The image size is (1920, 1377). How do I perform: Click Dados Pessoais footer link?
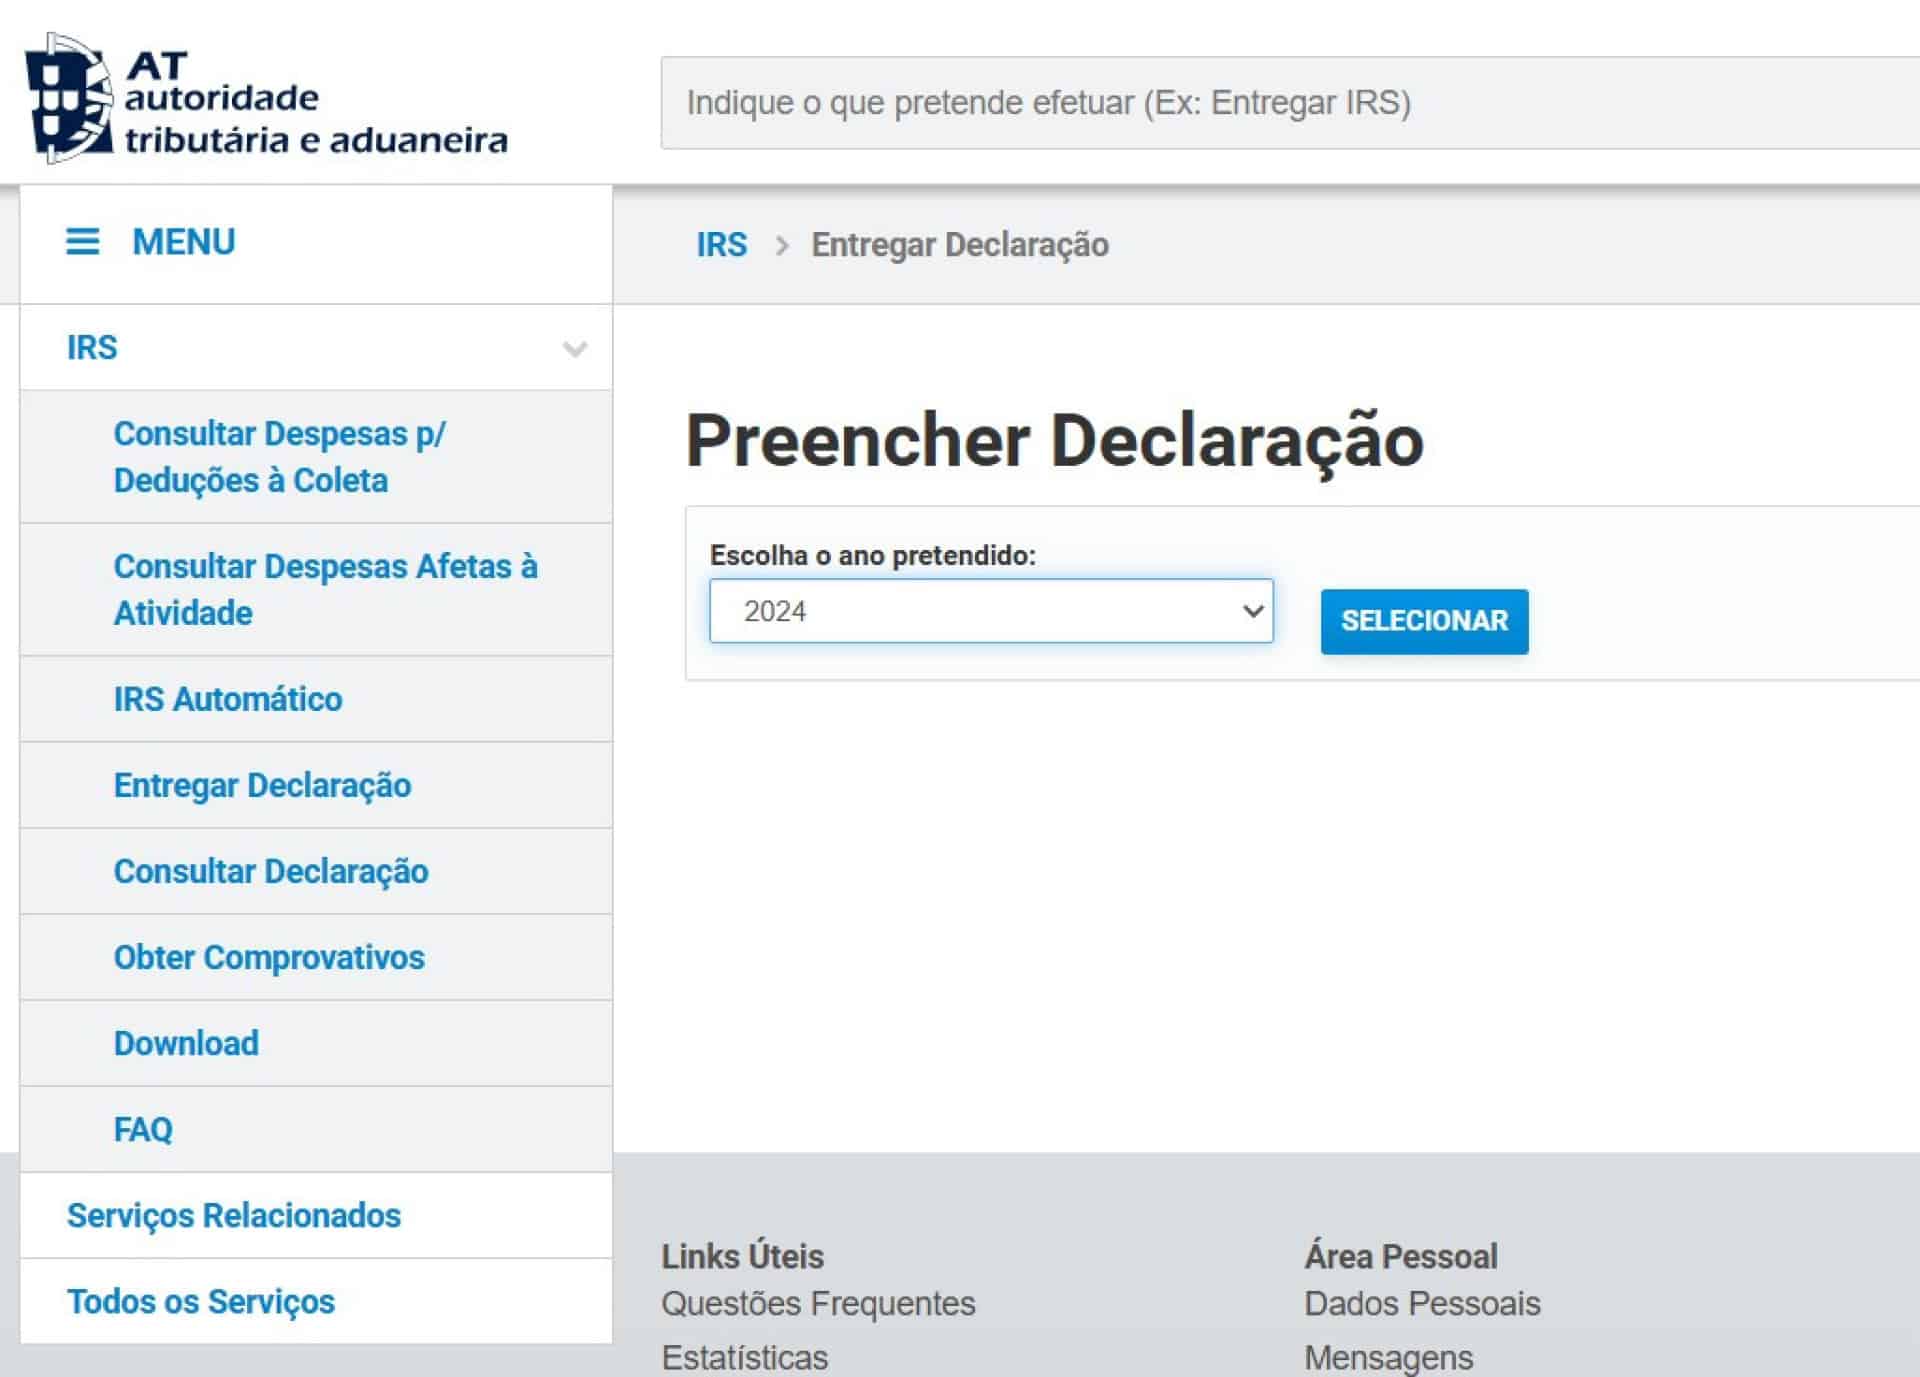(x=1422, y=1303)
